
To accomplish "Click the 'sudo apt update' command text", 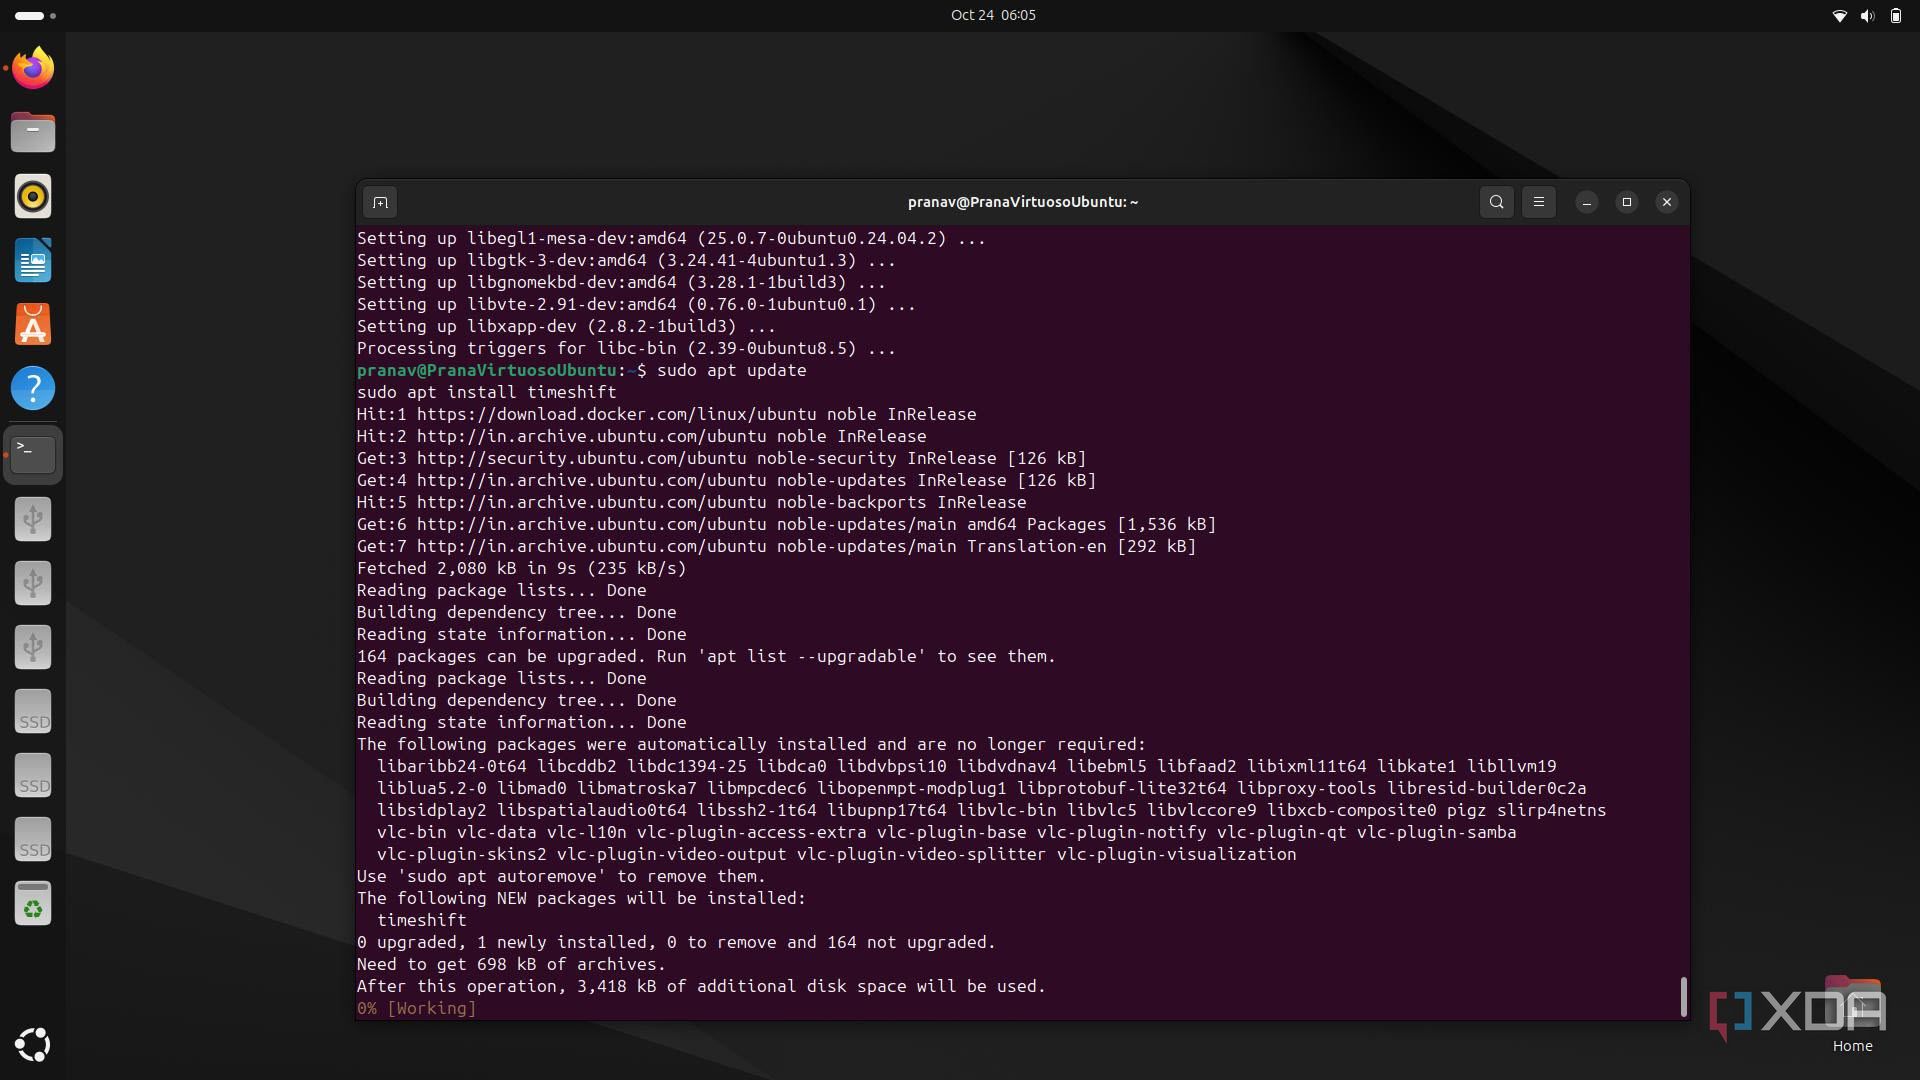I will point(731,370).
